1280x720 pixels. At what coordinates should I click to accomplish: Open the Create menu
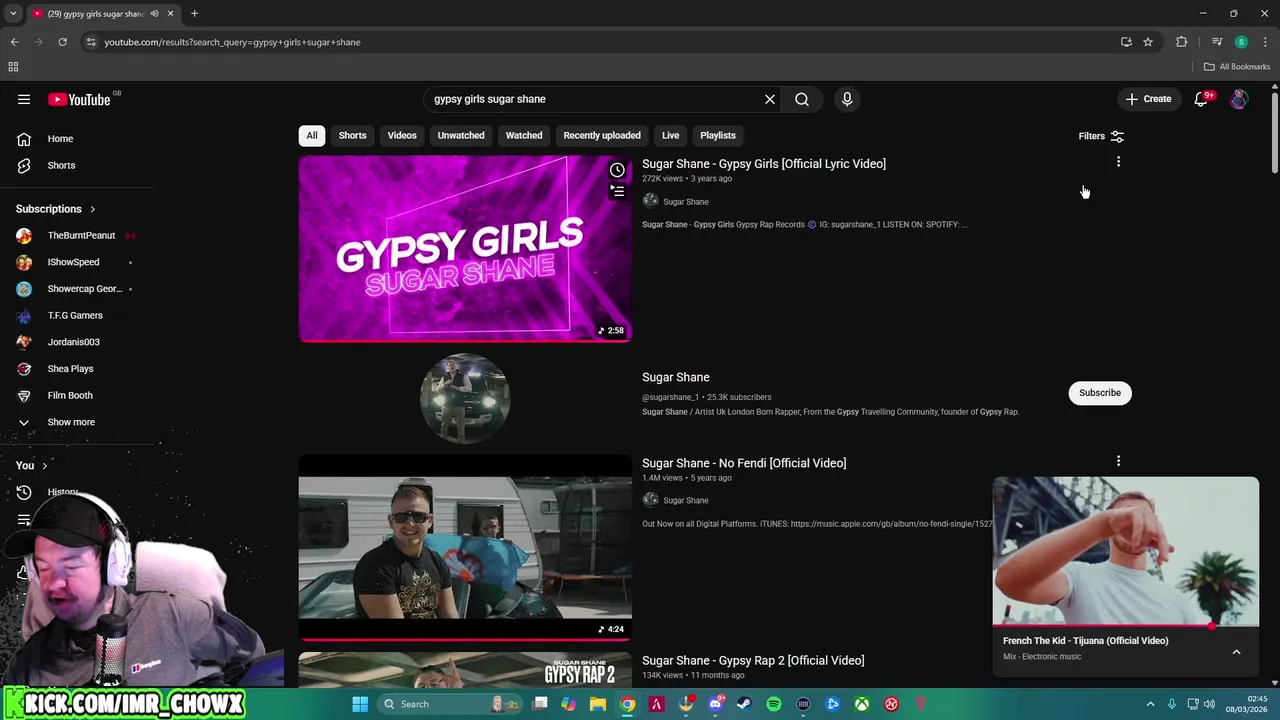click(1148, 99)
